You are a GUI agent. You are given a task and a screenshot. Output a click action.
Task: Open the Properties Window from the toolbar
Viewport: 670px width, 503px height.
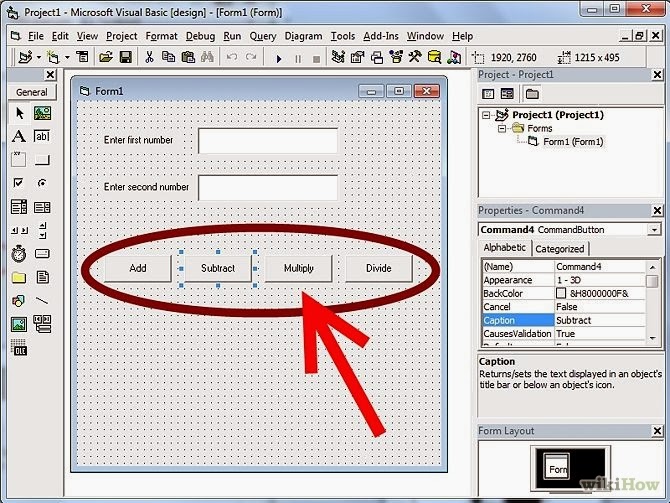[357, 57]
